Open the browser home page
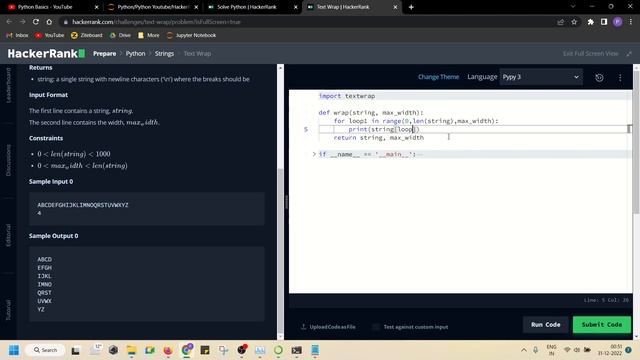The image size is (640, 360). click(x=49, y=22)
